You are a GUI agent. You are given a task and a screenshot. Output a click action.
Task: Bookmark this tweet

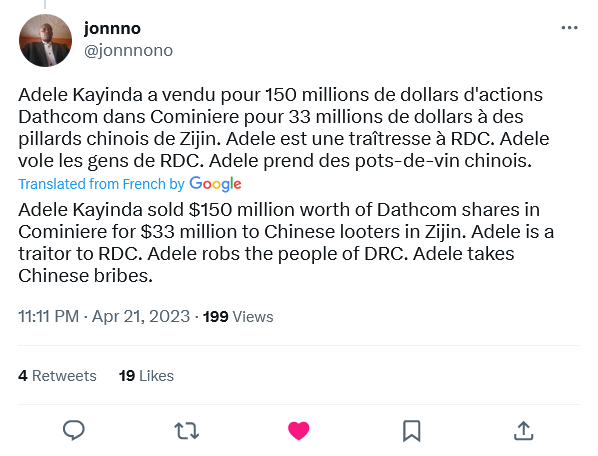coord(412,431)
